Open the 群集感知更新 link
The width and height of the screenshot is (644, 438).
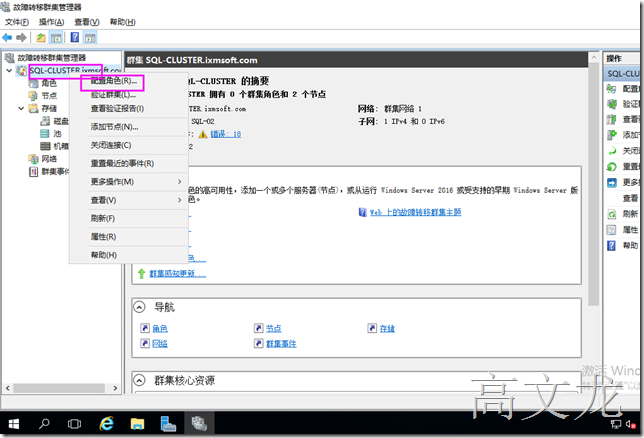[x=177, y=274]
